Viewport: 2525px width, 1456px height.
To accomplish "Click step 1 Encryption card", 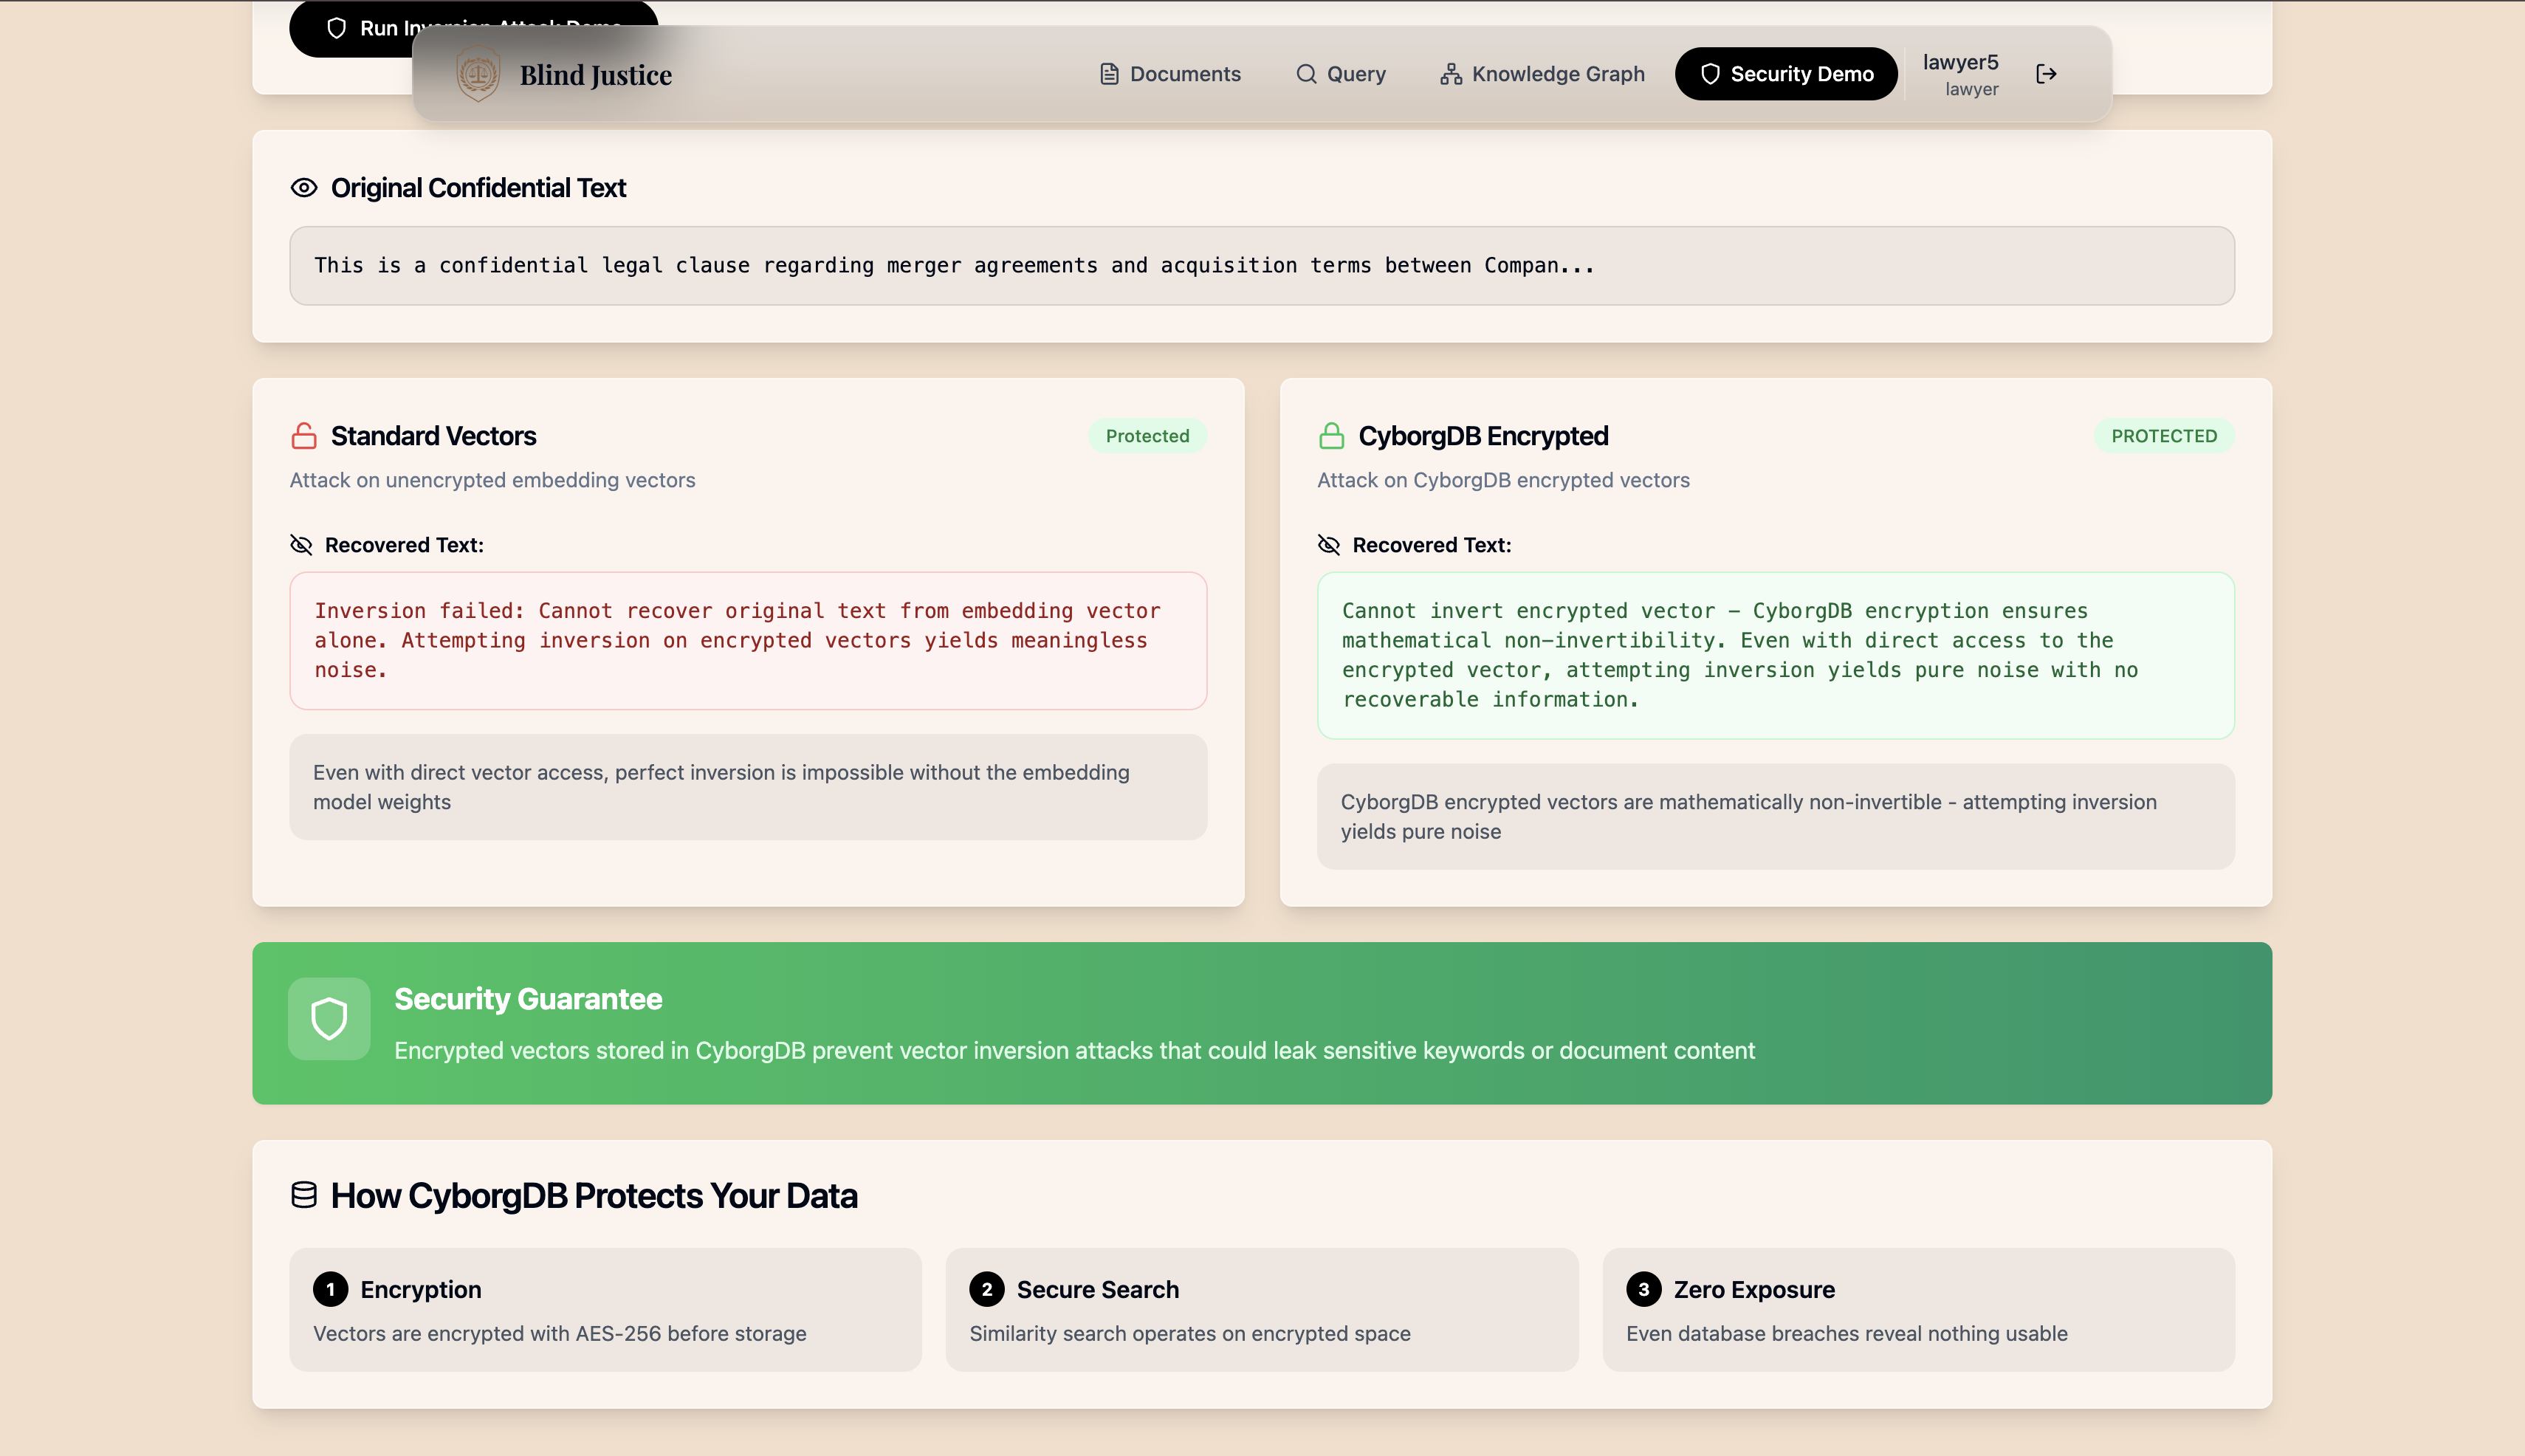I will pyautogui.click(x=605, y=1309).
